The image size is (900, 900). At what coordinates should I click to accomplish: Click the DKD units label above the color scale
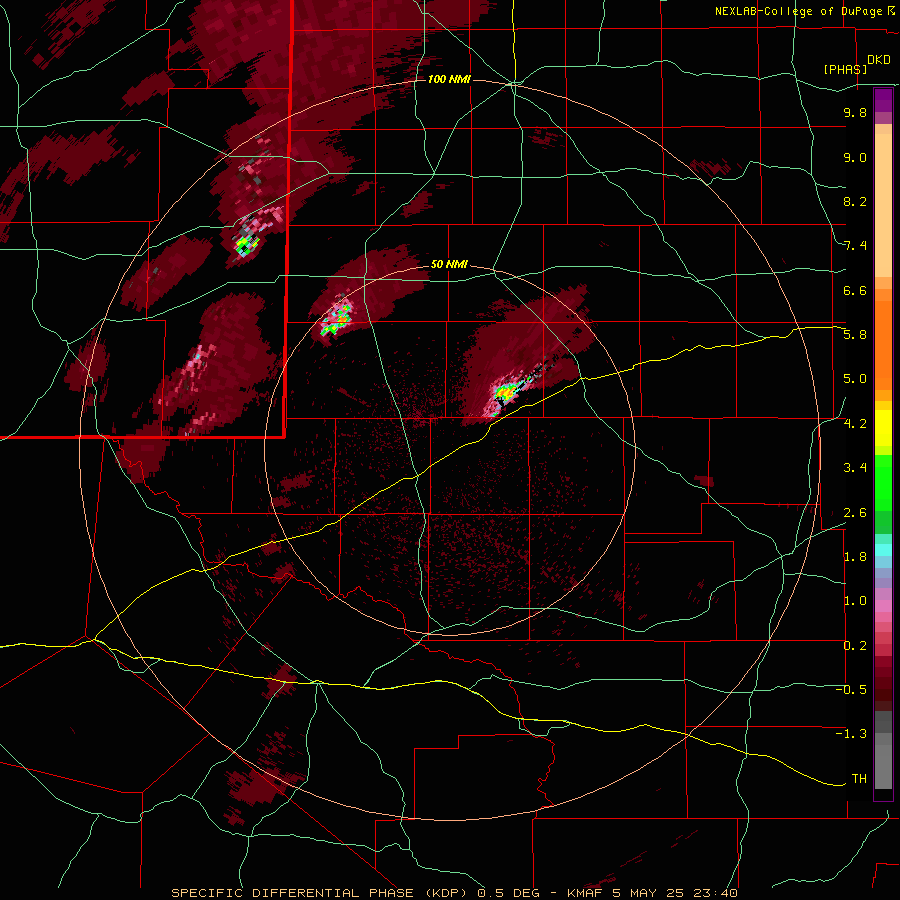[x=879, y=60]
